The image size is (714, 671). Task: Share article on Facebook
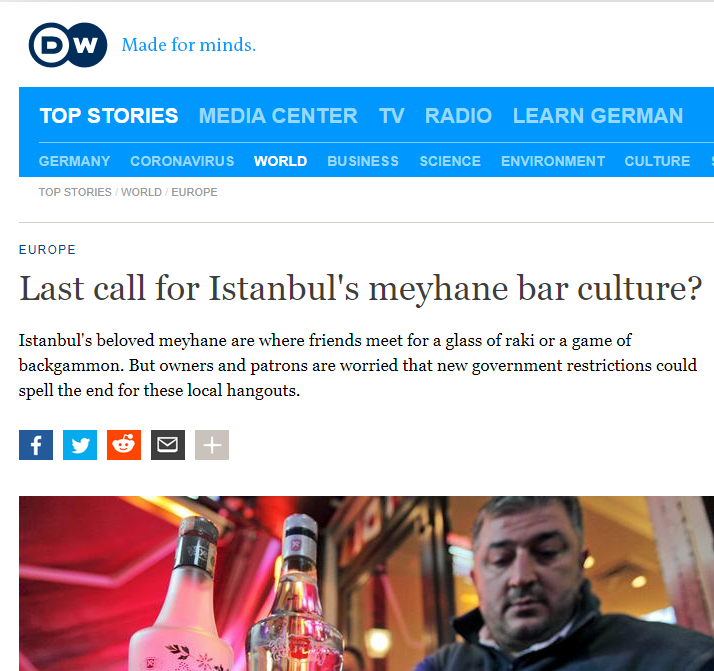[36, 445]
